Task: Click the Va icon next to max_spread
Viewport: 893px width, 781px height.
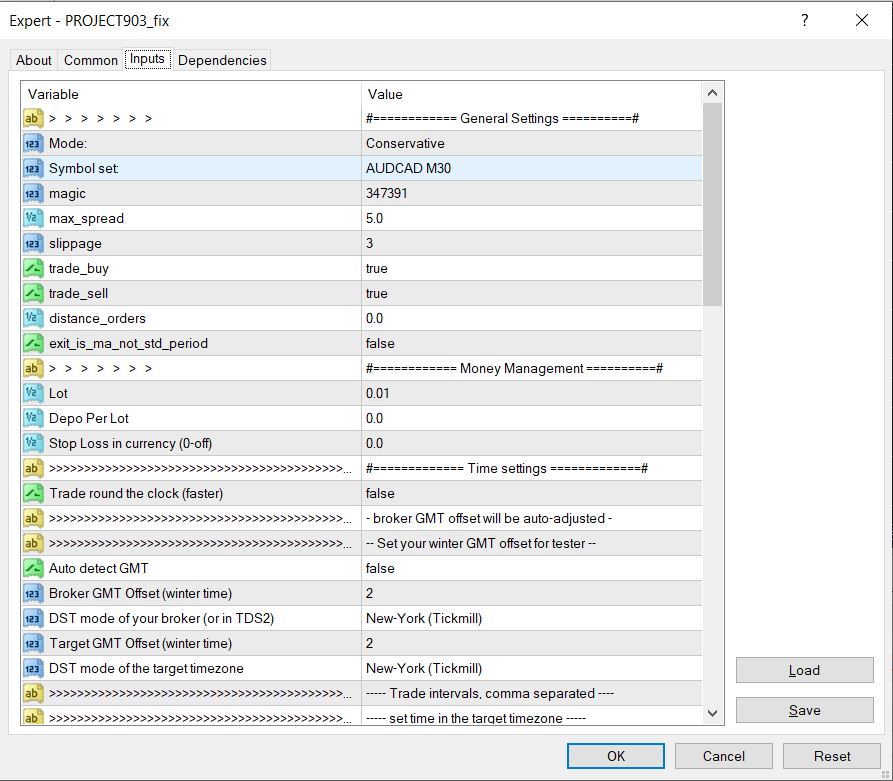Action: 34,218
